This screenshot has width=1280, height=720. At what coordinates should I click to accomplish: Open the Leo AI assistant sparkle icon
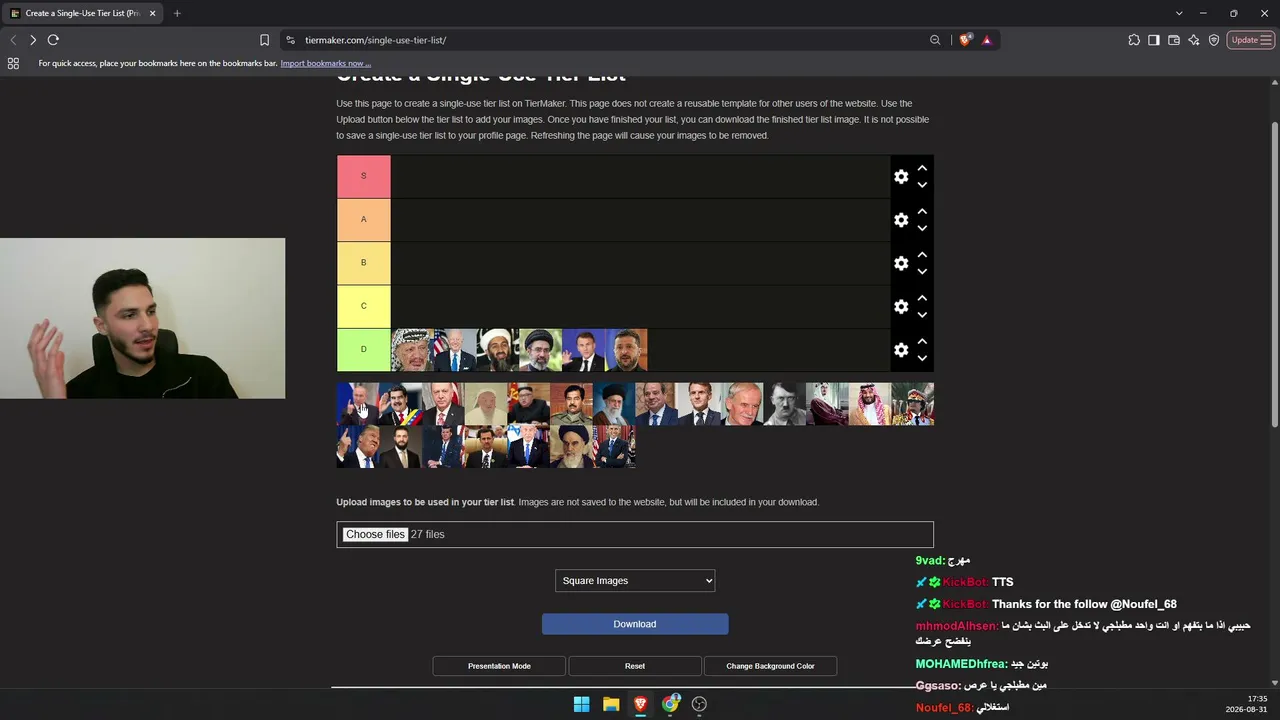click(x=1194, y=40)
